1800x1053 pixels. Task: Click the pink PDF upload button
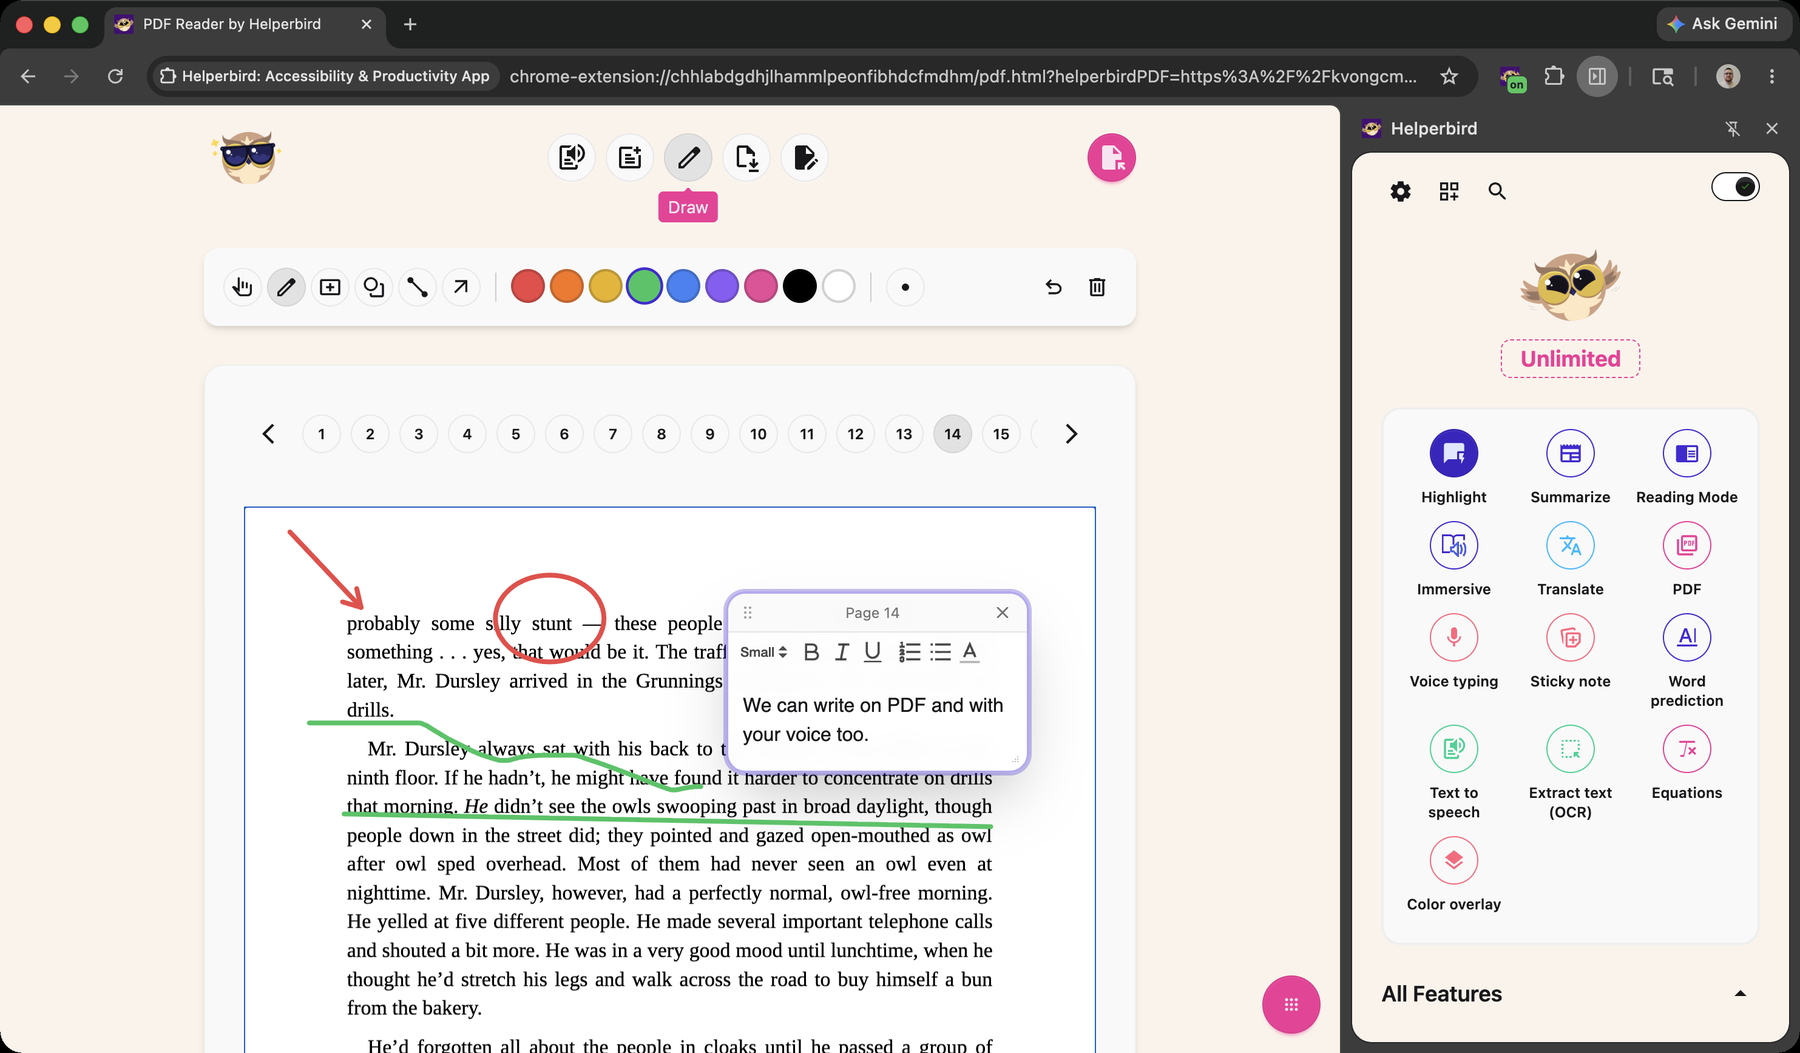coord(1111,158)
